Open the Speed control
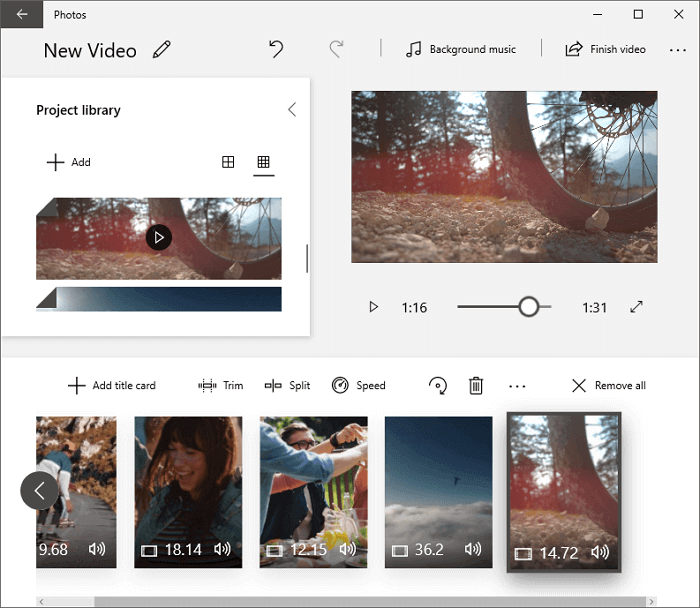This screenshot has height=608, width=700. pyautogui.click(x=358, y=386)
